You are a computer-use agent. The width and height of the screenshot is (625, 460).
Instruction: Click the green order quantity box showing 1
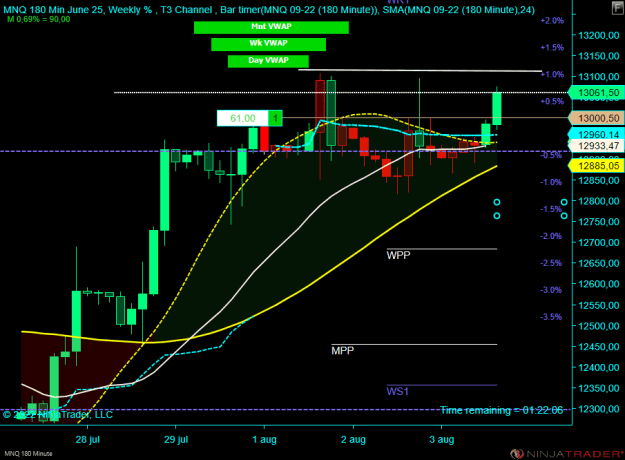(x=275, y=118)
